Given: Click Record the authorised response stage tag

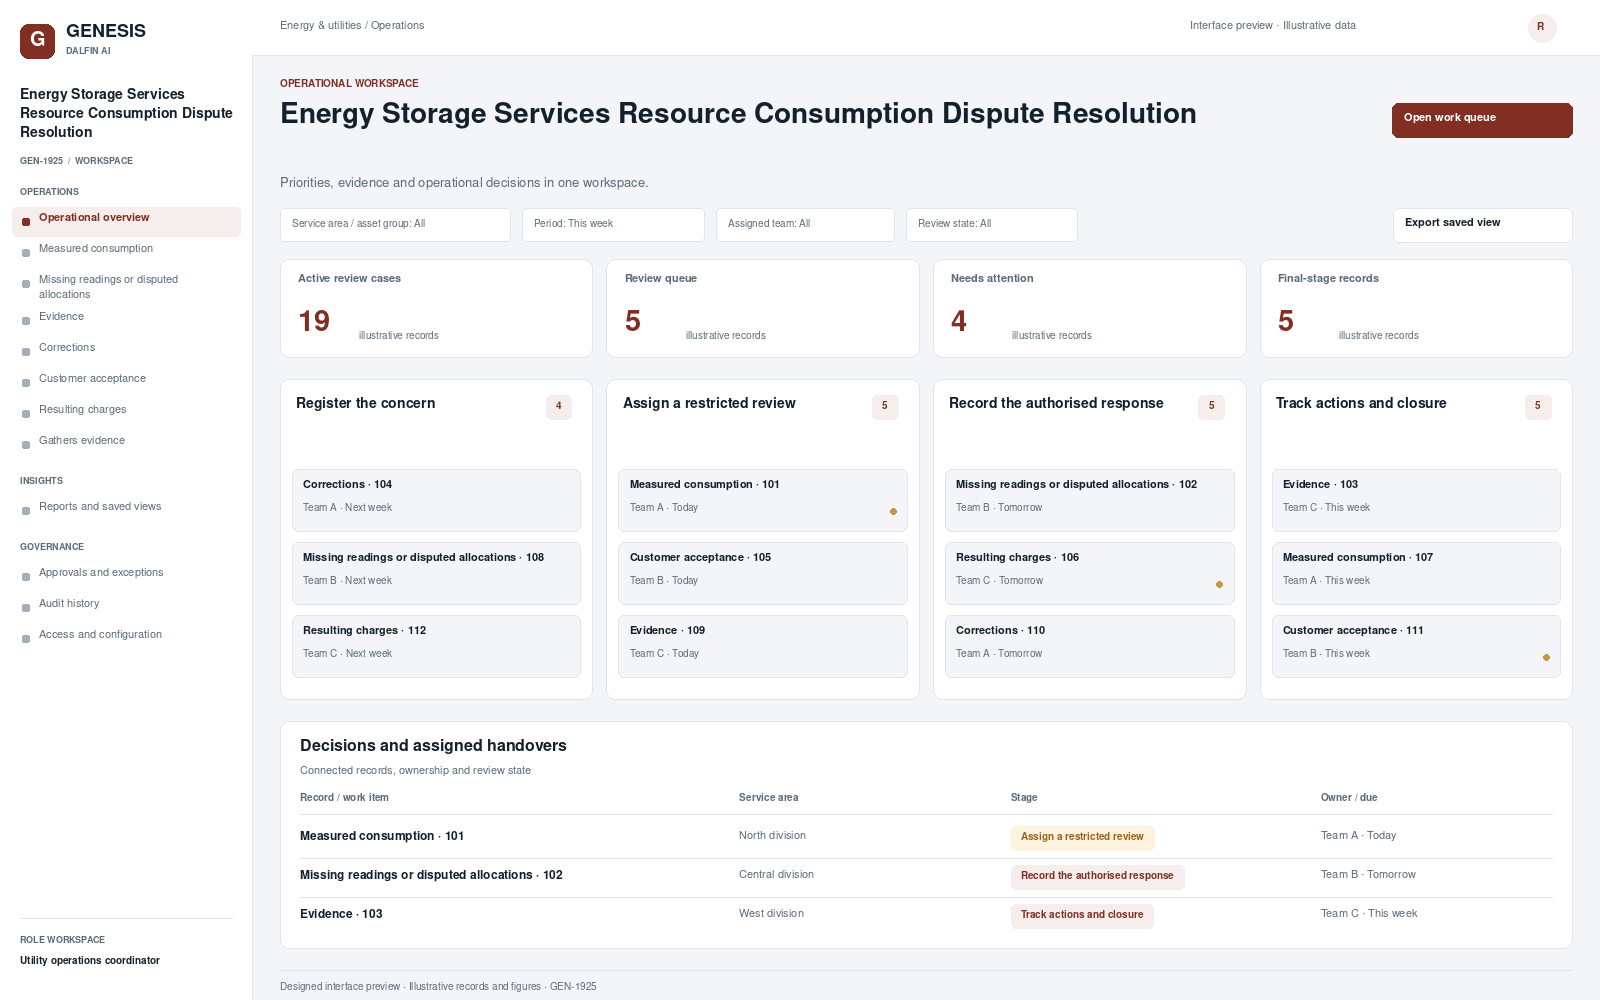Looking at the screenshot, I should click(x=1097, y=876).
